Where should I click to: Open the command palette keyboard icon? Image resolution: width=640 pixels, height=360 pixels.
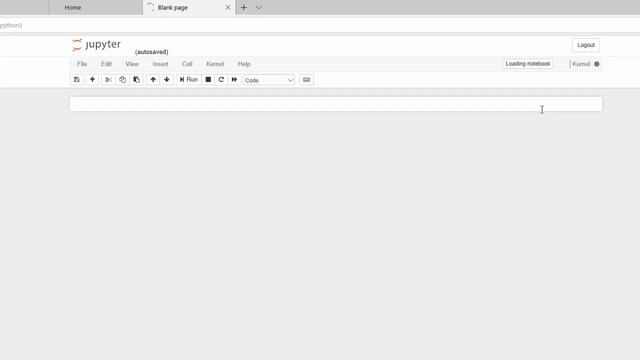307,80
